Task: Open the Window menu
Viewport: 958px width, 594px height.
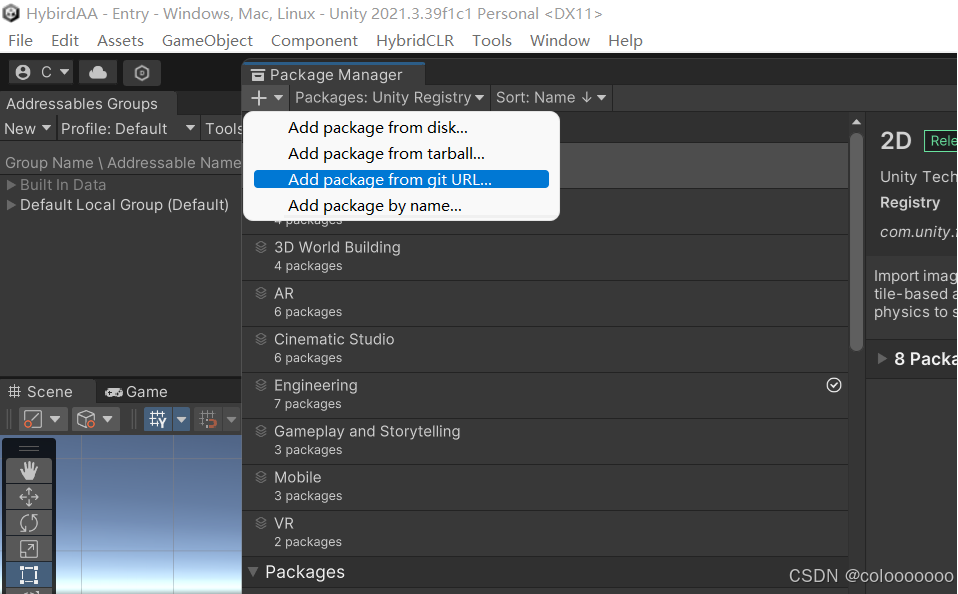Action: pos(560,40)
